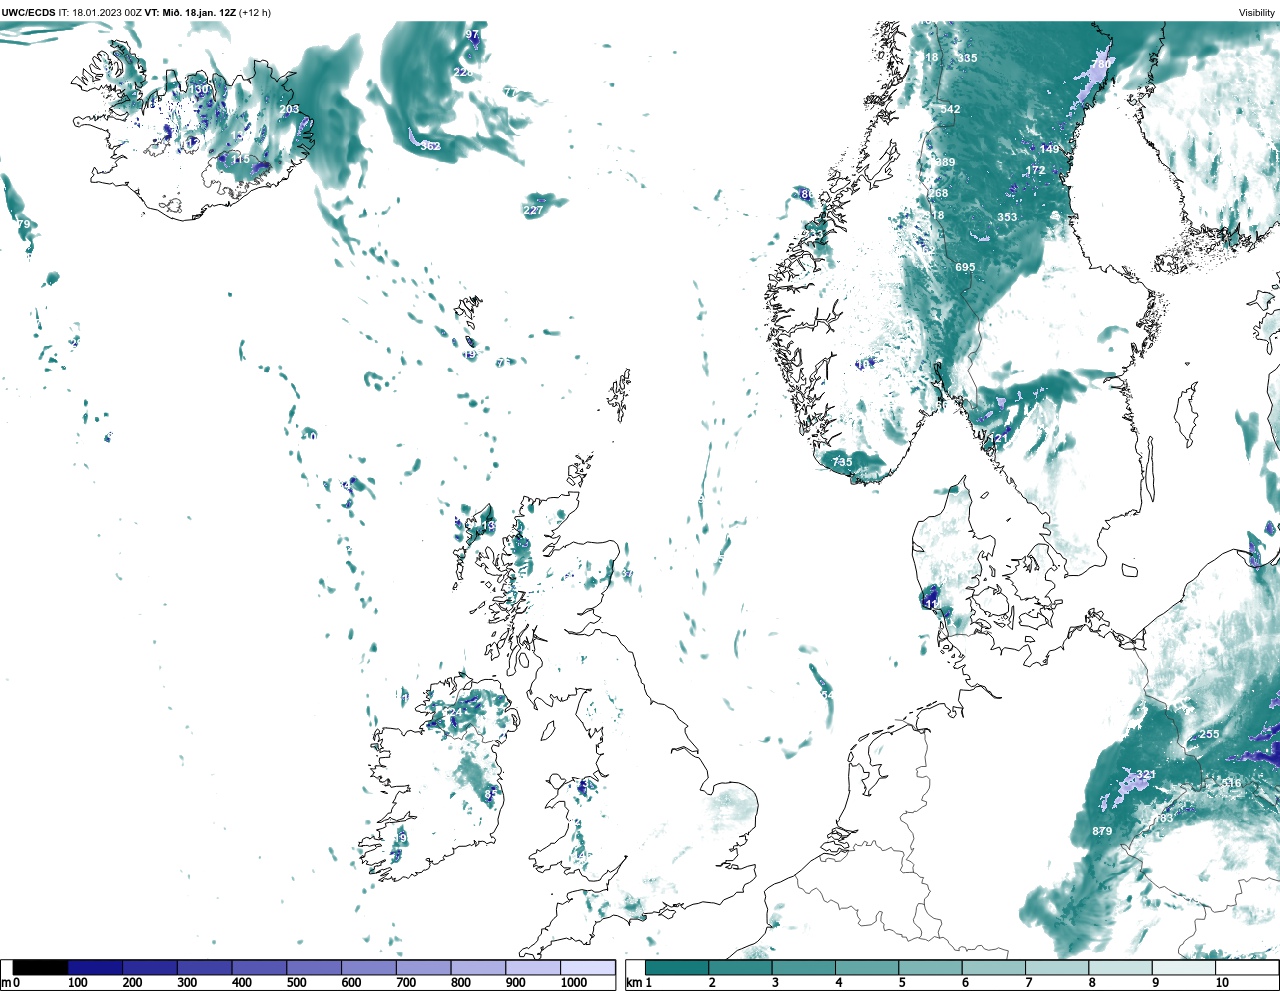Click the 353 value over Sweden
1280x991 pixels.
pyautogui.click(x=1007, y=217)
